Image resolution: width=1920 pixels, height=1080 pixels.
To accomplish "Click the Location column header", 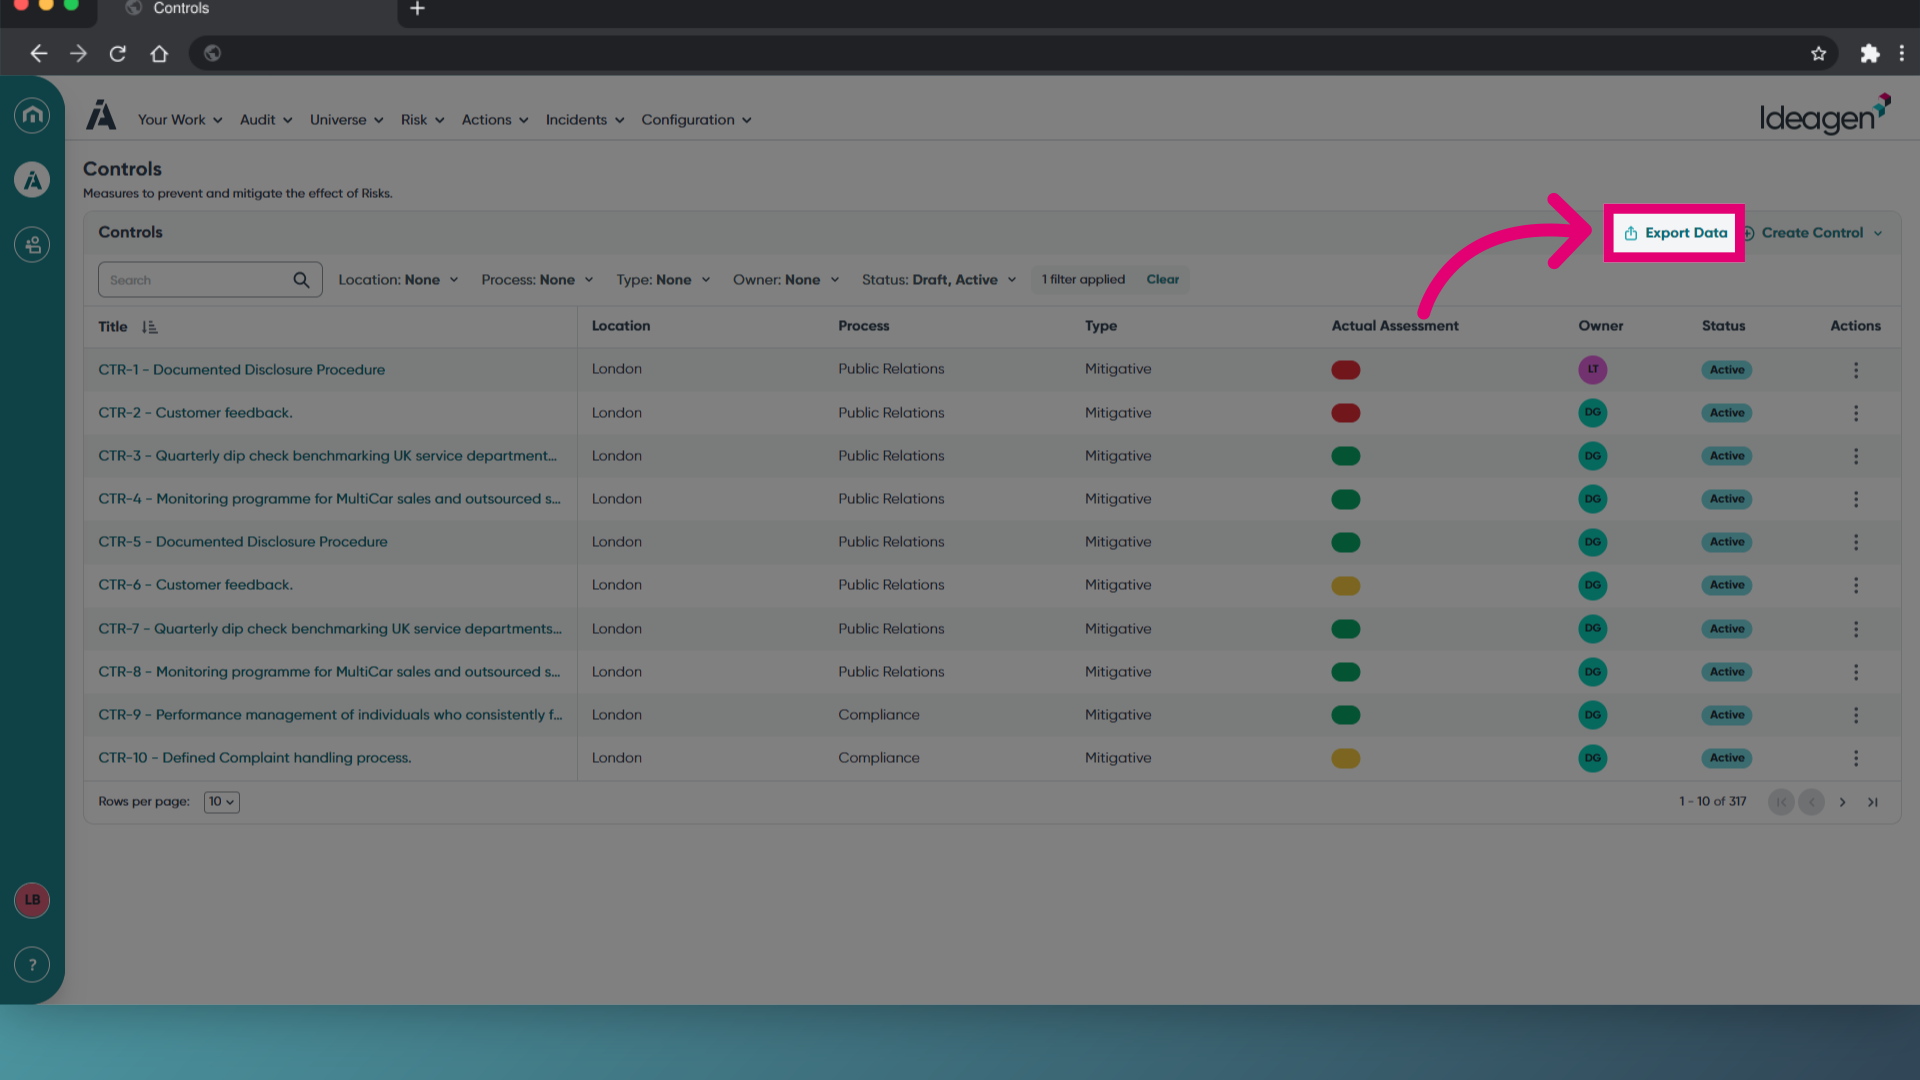I will 621,326.
